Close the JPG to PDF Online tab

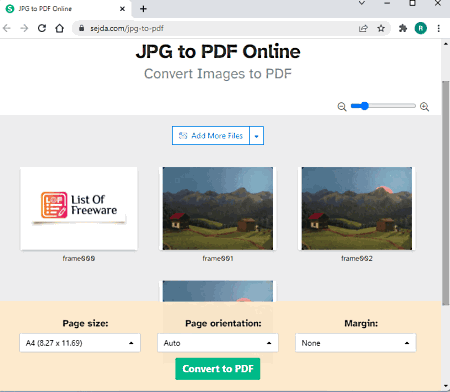pos(122,9)
